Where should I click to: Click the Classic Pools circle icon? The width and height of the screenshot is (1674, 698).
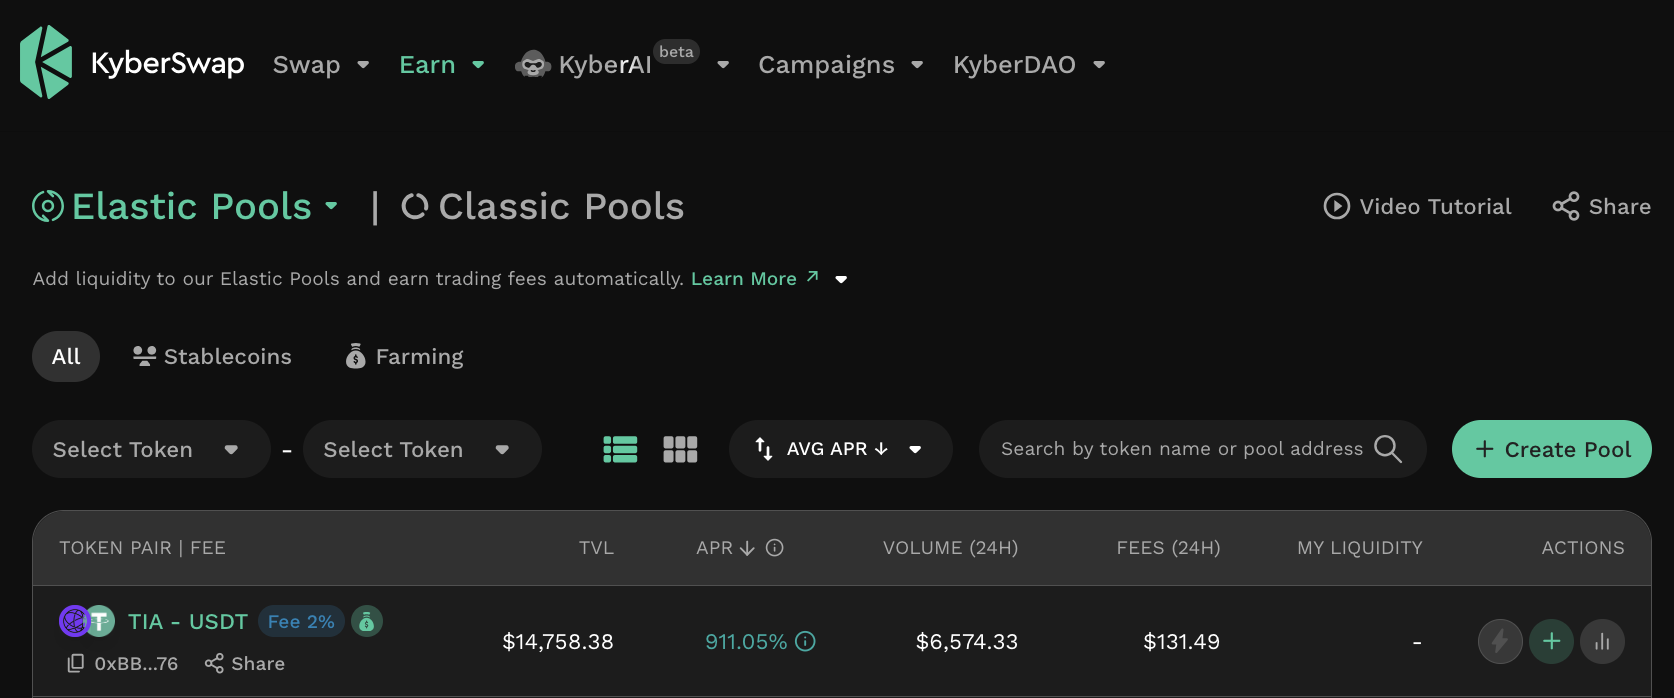(414, 206)
